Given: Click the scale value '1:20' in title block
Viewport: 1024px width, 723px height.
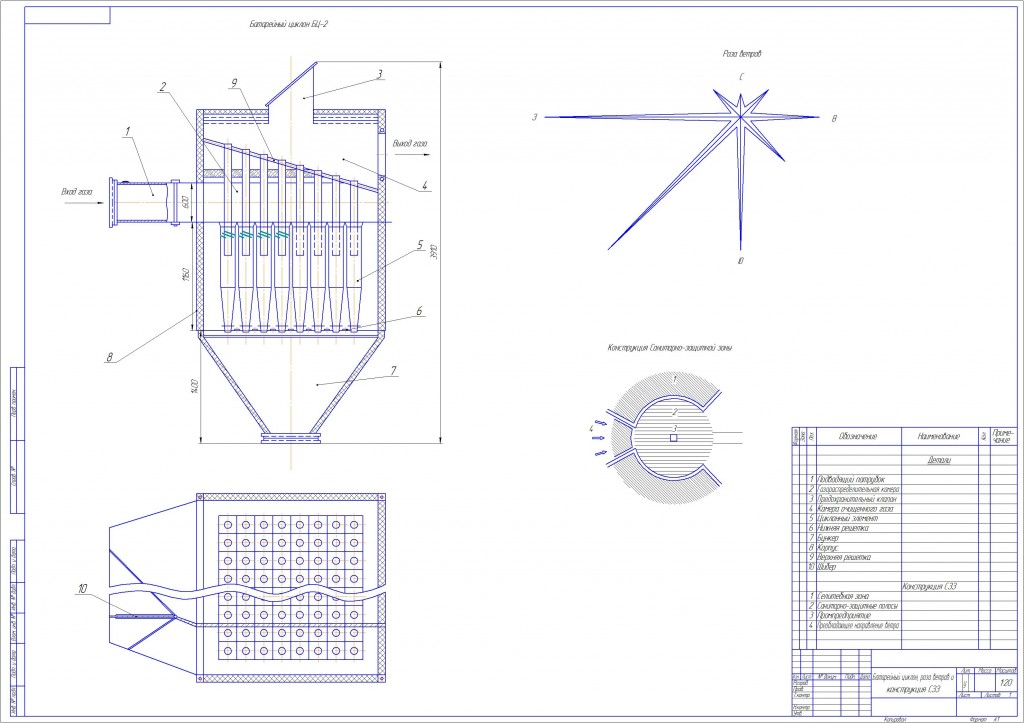Looking at the screenshot, I should [x=1006, y=683].
